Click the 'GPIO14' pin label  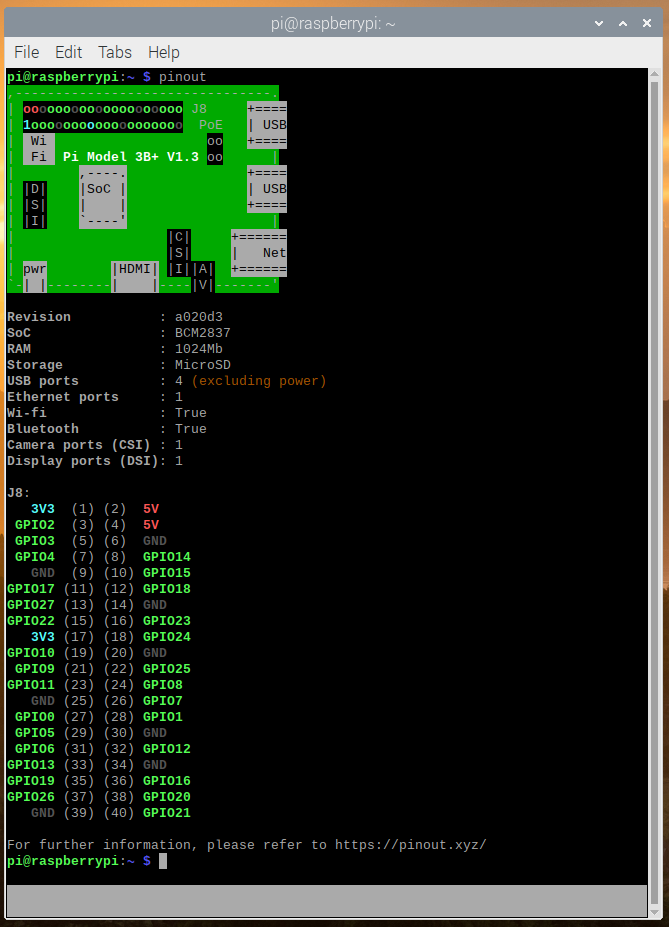(x=167, y=557)
